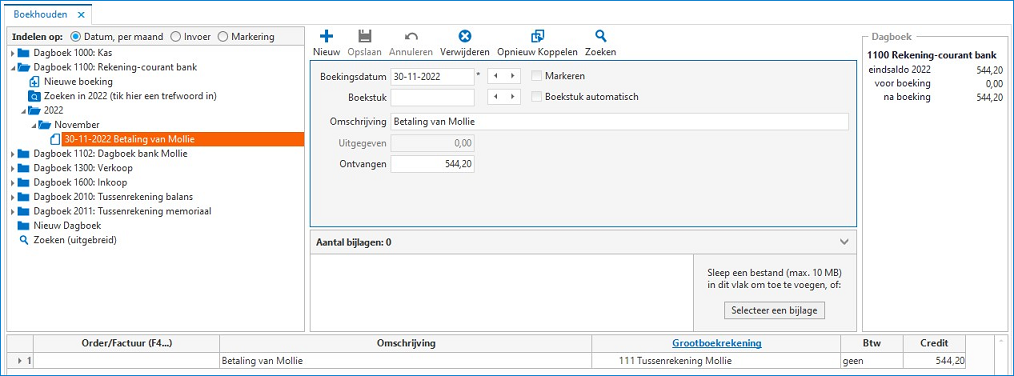The image size is (1014, 376).
Task: Click folder icon of Dagboek 1600: Inkoop
Action: (24, 182)
